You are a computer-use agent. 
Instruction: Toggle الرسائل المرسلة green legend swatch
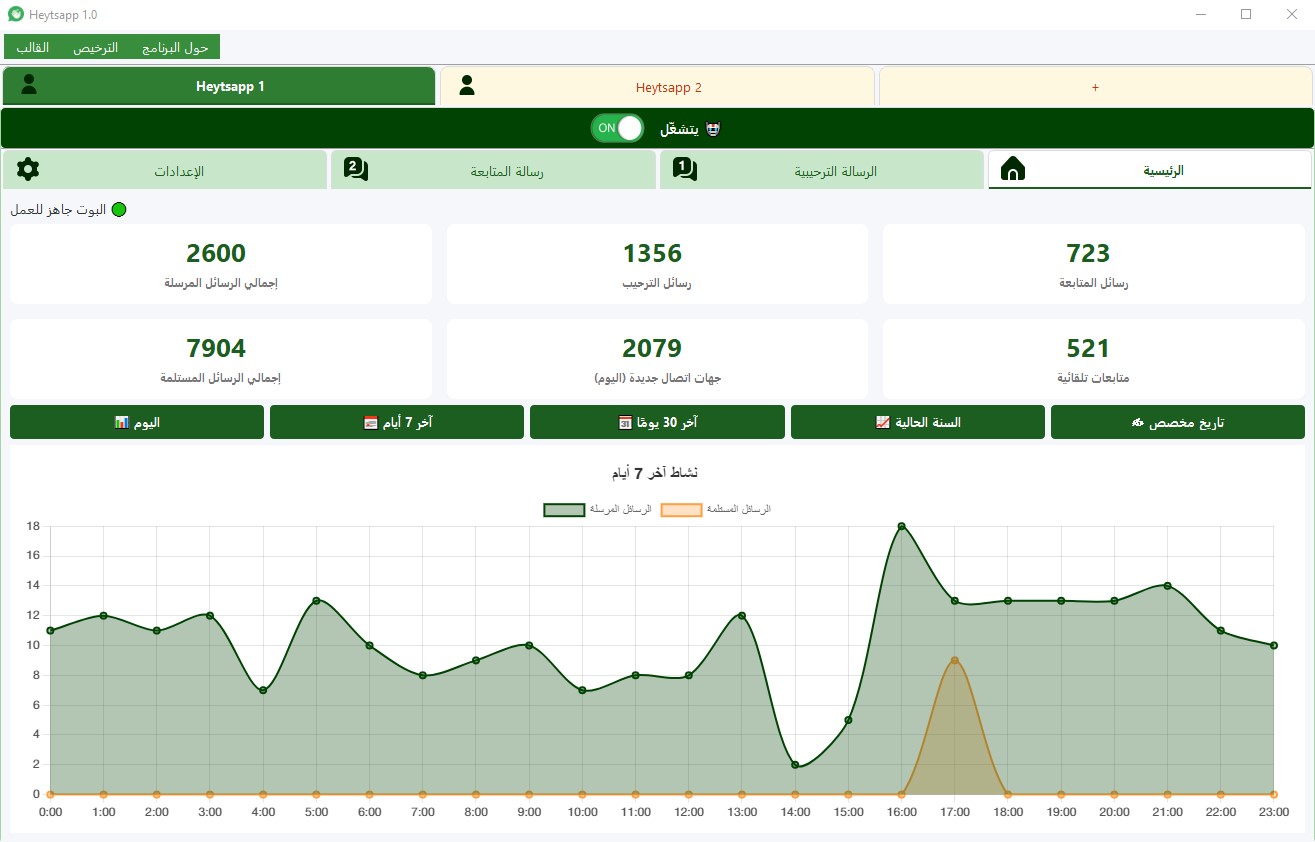tap(564, 510)
